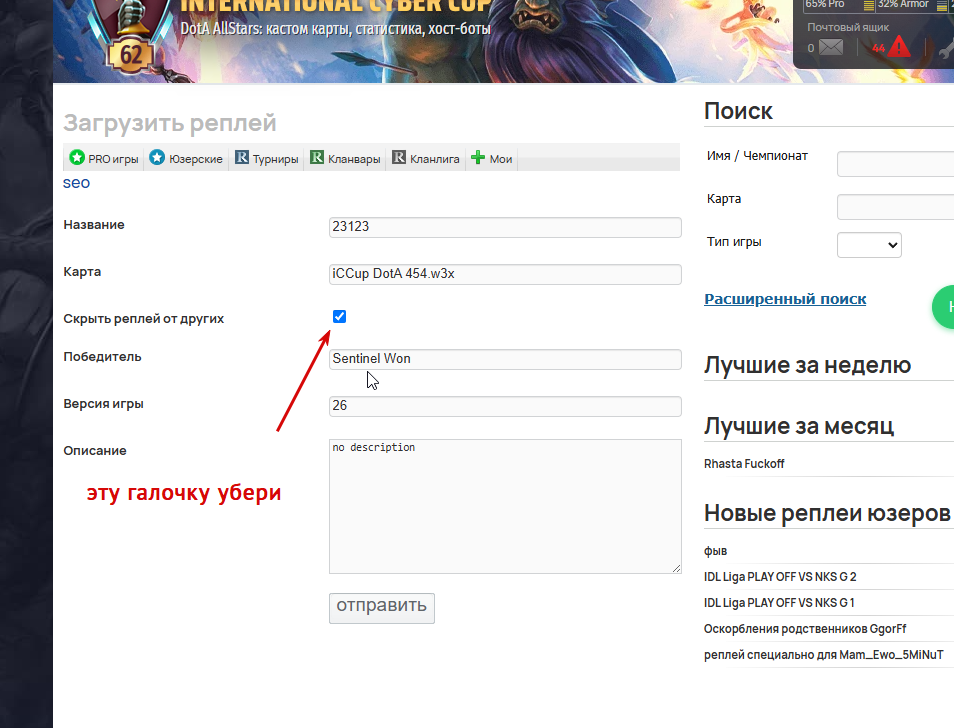The image size is (954, 728).
Task: Click the 44 warnings counter
Action: pyautogui.click(x=878, y=48)
